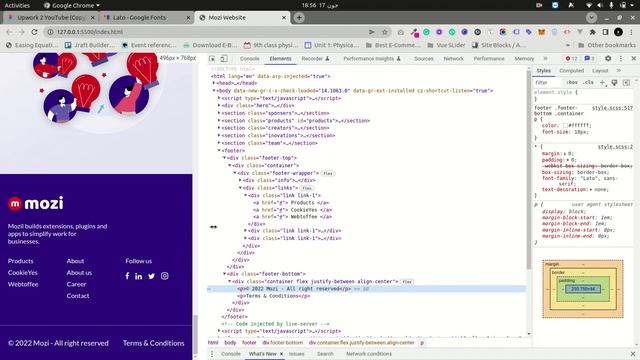Open the Network tab
Image resolution: width=640 pixels, height=360 pixels.
(x=453, y=59)
